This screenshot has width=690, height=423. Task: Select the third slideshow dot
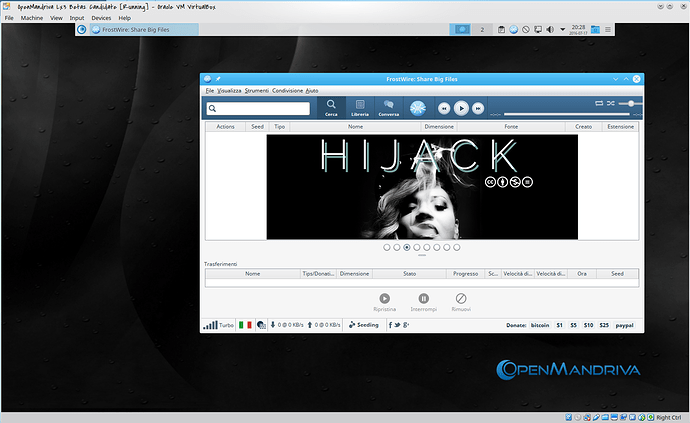click(x=407, y=247)
